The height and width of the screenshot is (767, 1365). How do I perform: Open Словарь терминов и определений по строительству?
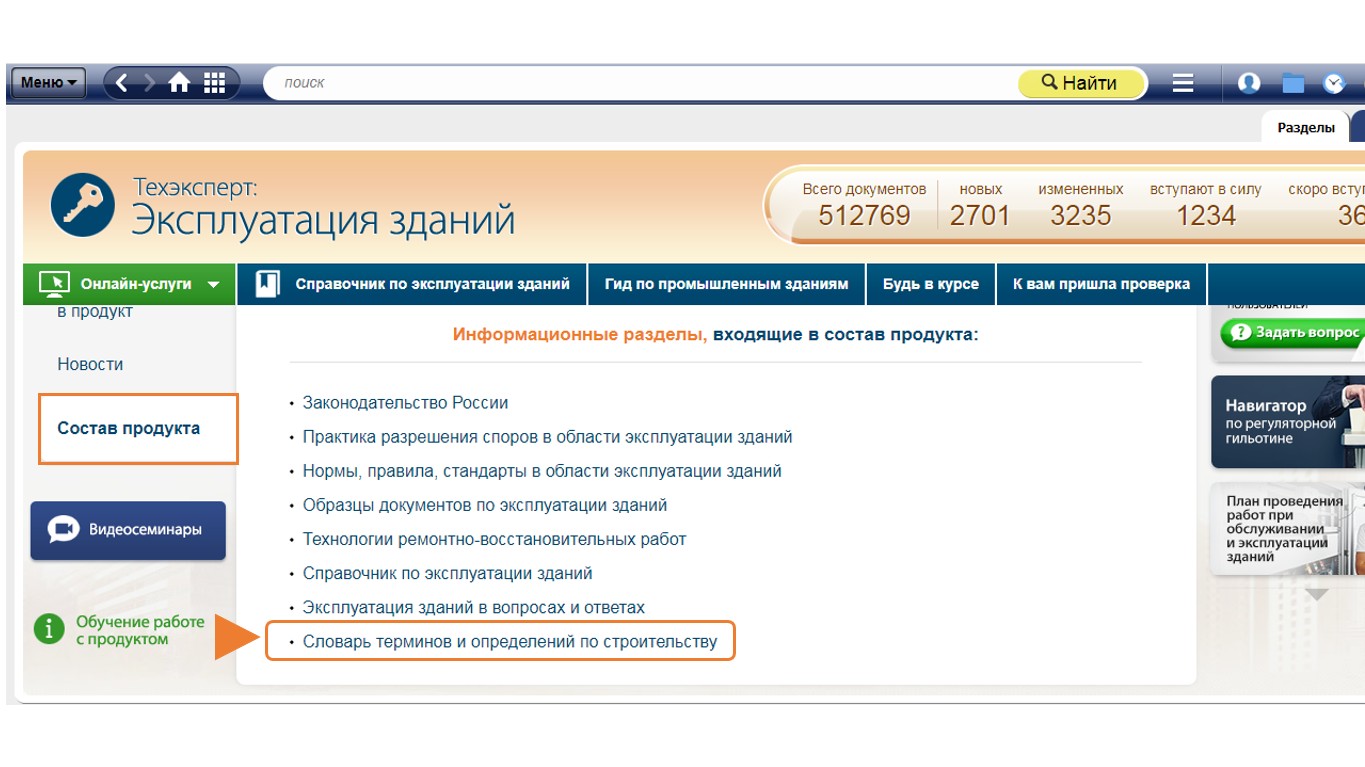tap(510, 641)
